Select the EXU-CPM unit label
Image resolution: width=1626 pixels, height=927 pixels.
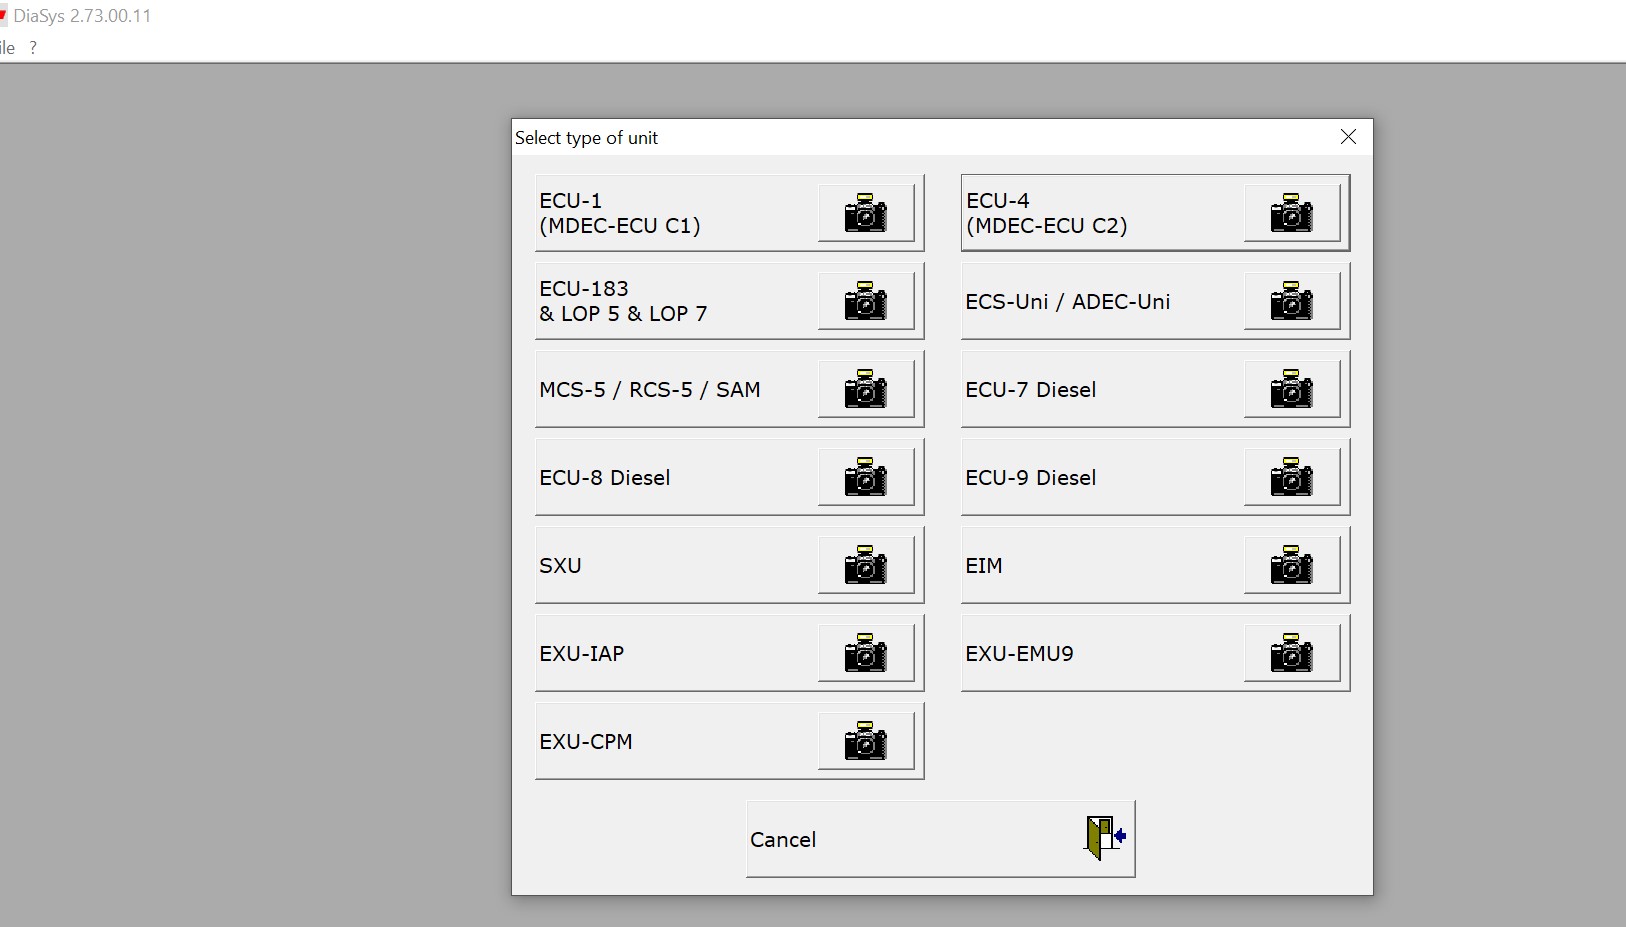[586, 742]
